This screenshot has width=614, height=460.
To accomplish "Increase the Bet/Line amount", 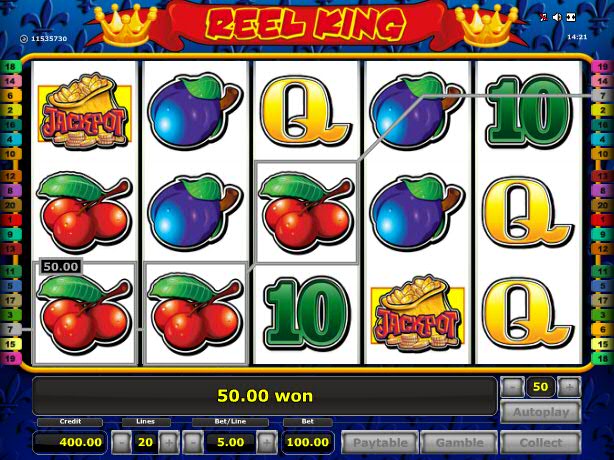I will point(266,442).
